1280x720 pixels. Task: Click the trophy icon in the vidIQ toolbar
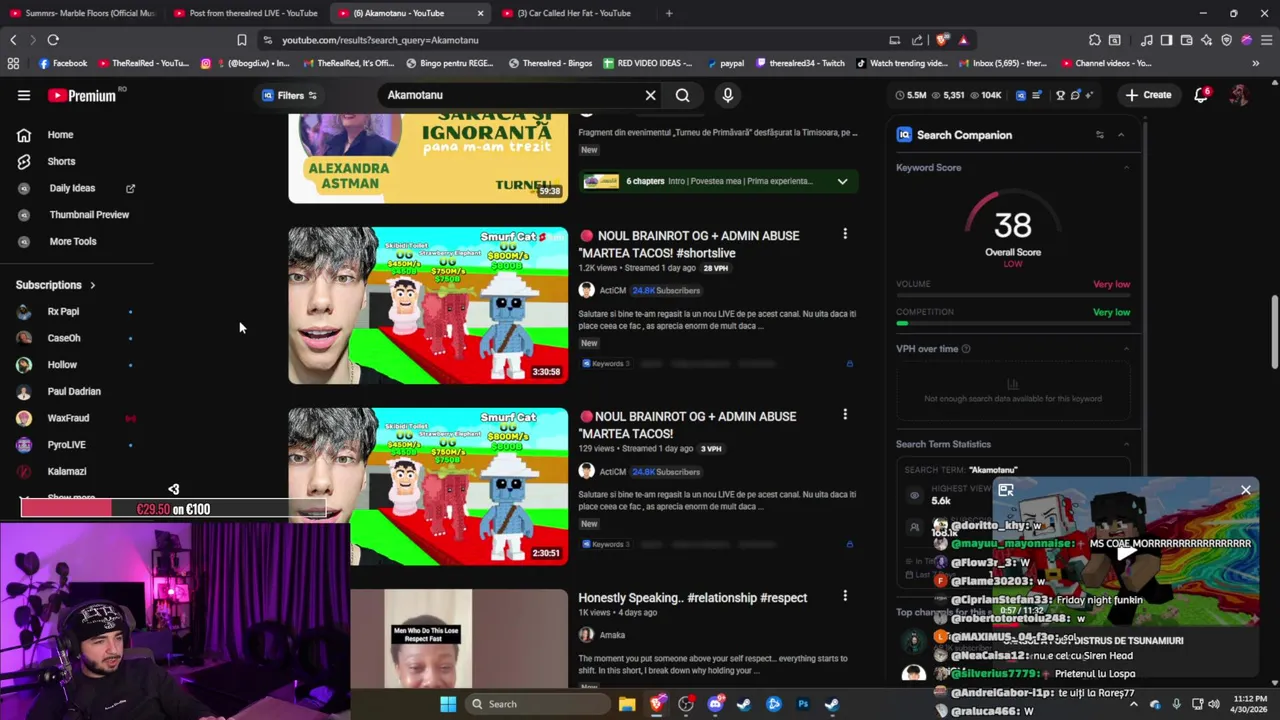pyautogui.click(x=1060, y=95)
